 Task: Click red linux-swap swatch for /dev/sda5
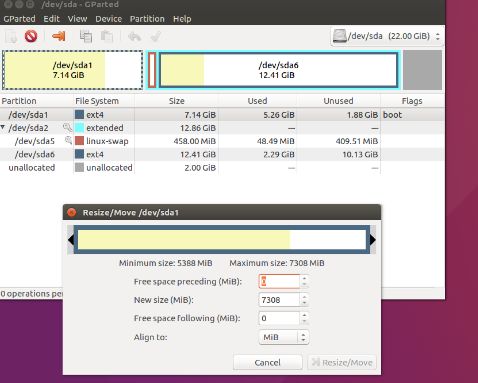click(79, 141)
